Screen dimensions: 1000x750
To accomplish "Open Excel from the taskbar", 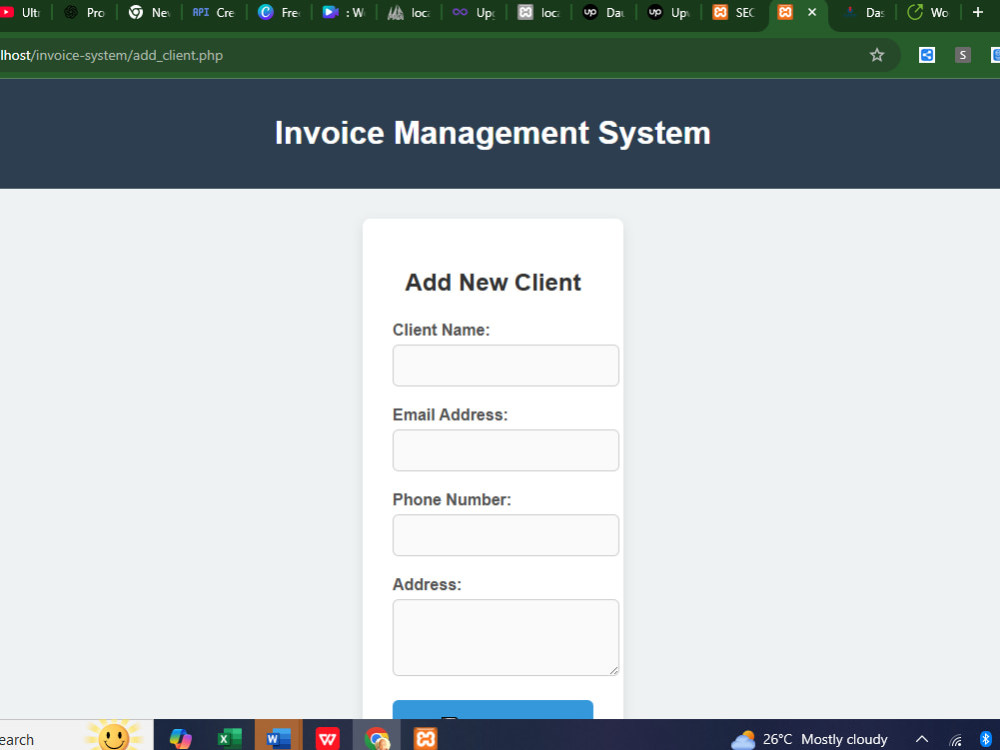I will (230, 739).
